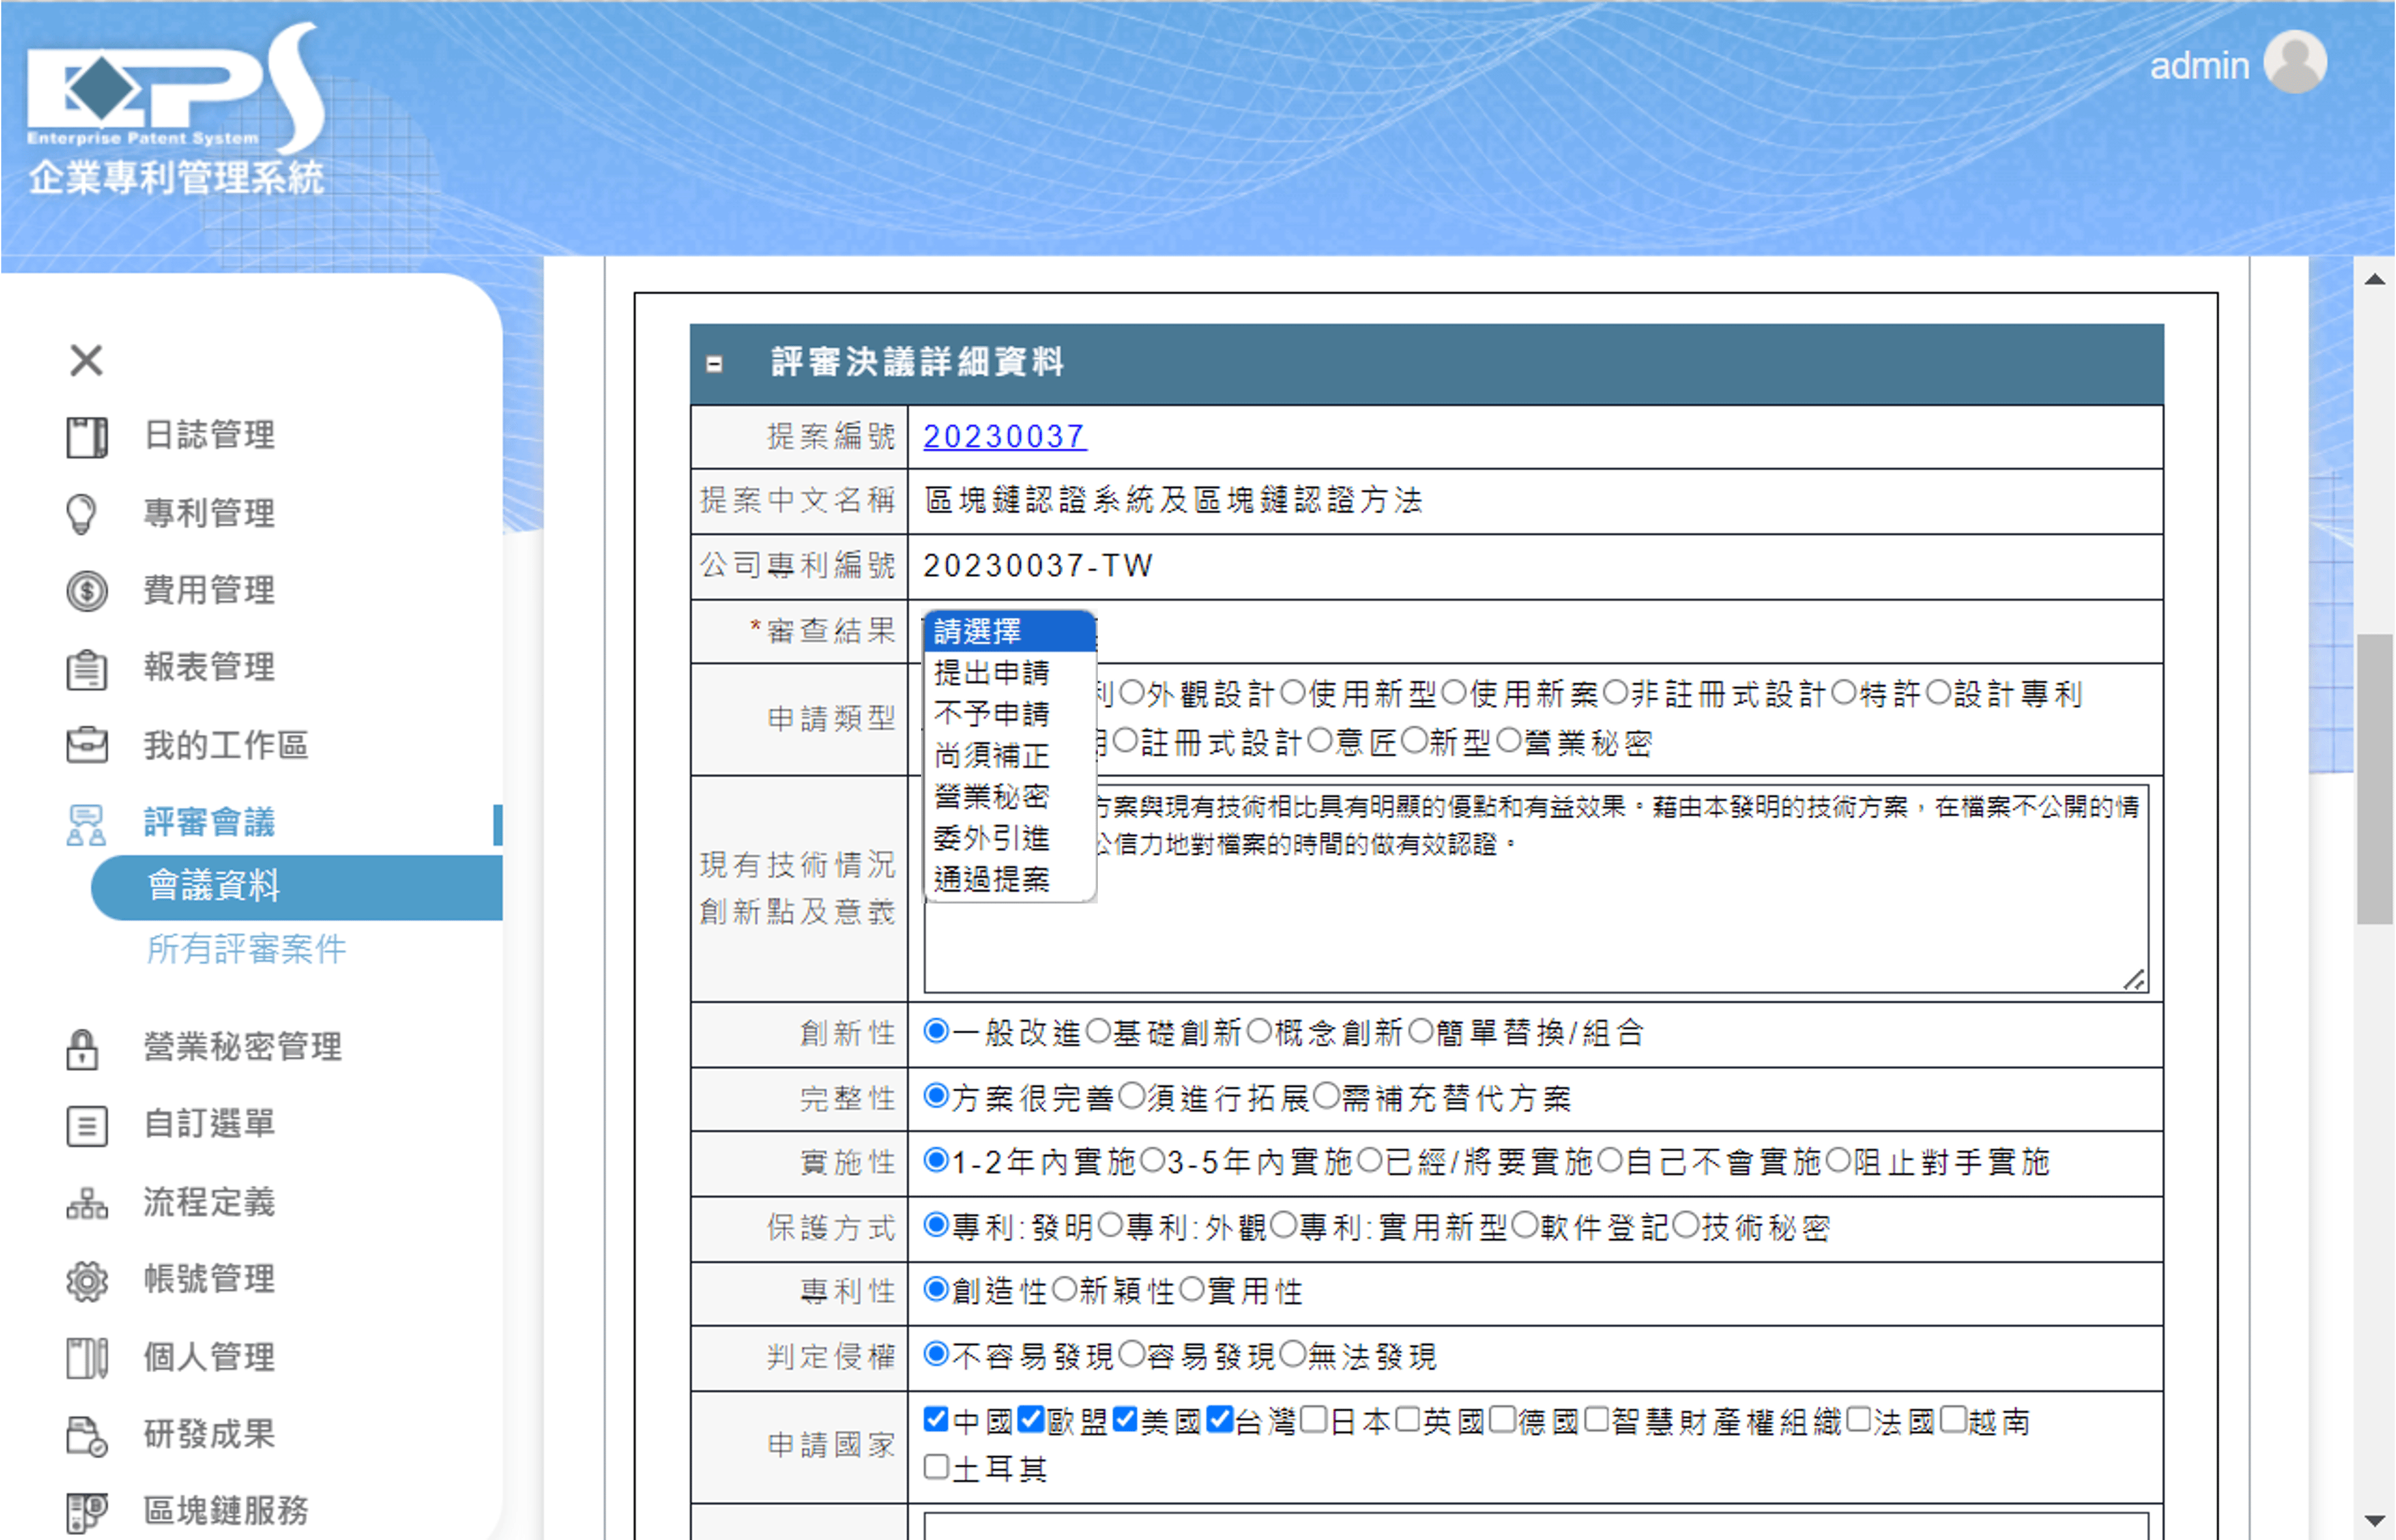
Task: Collapse the 評審決議詳細資料 section
Action: click(x=714, y=364)
